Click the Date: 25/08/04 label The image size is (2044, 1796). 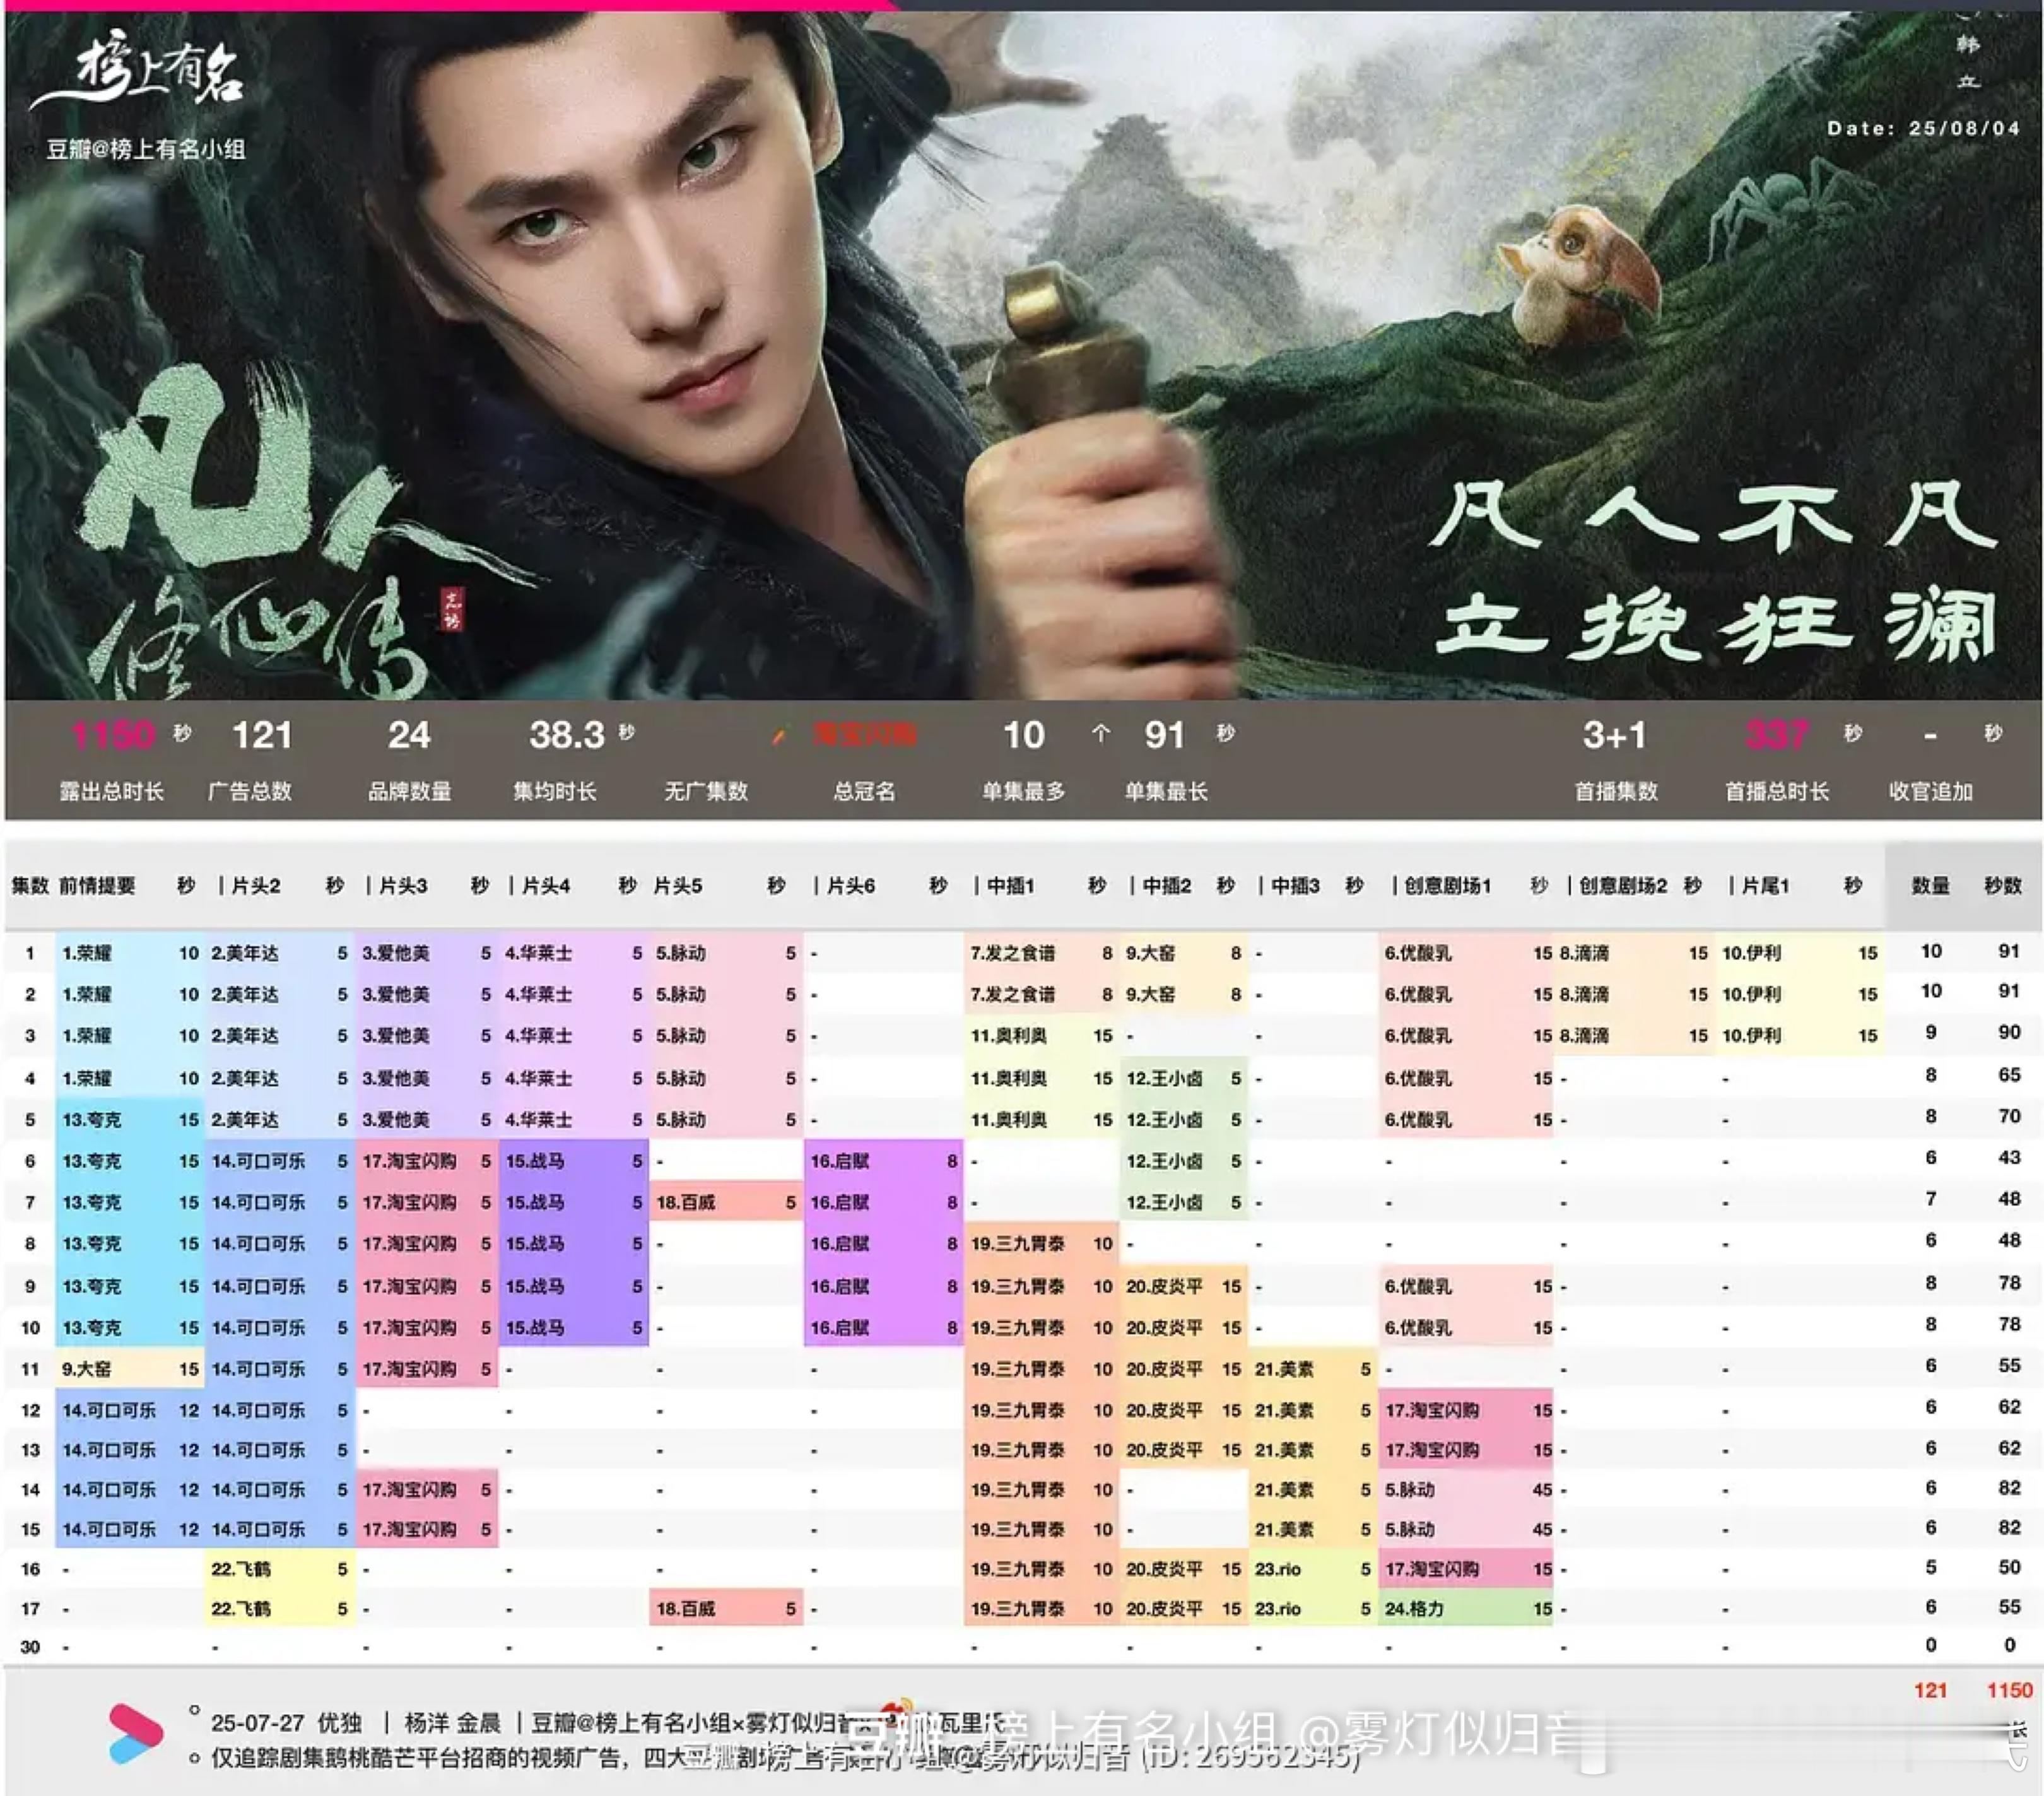(x=1923, y=128)
